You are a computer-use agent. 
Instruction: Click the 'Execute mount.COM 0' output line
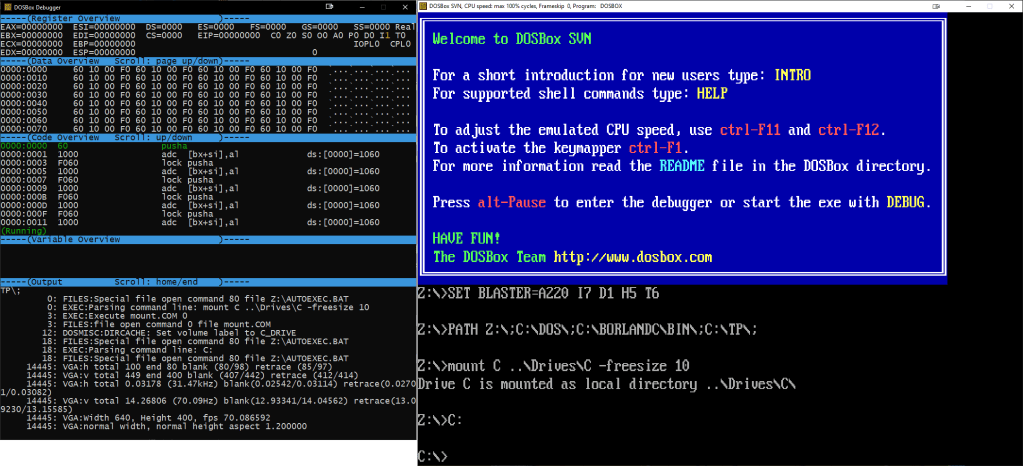pyautogui.click(x=118, y=315)
